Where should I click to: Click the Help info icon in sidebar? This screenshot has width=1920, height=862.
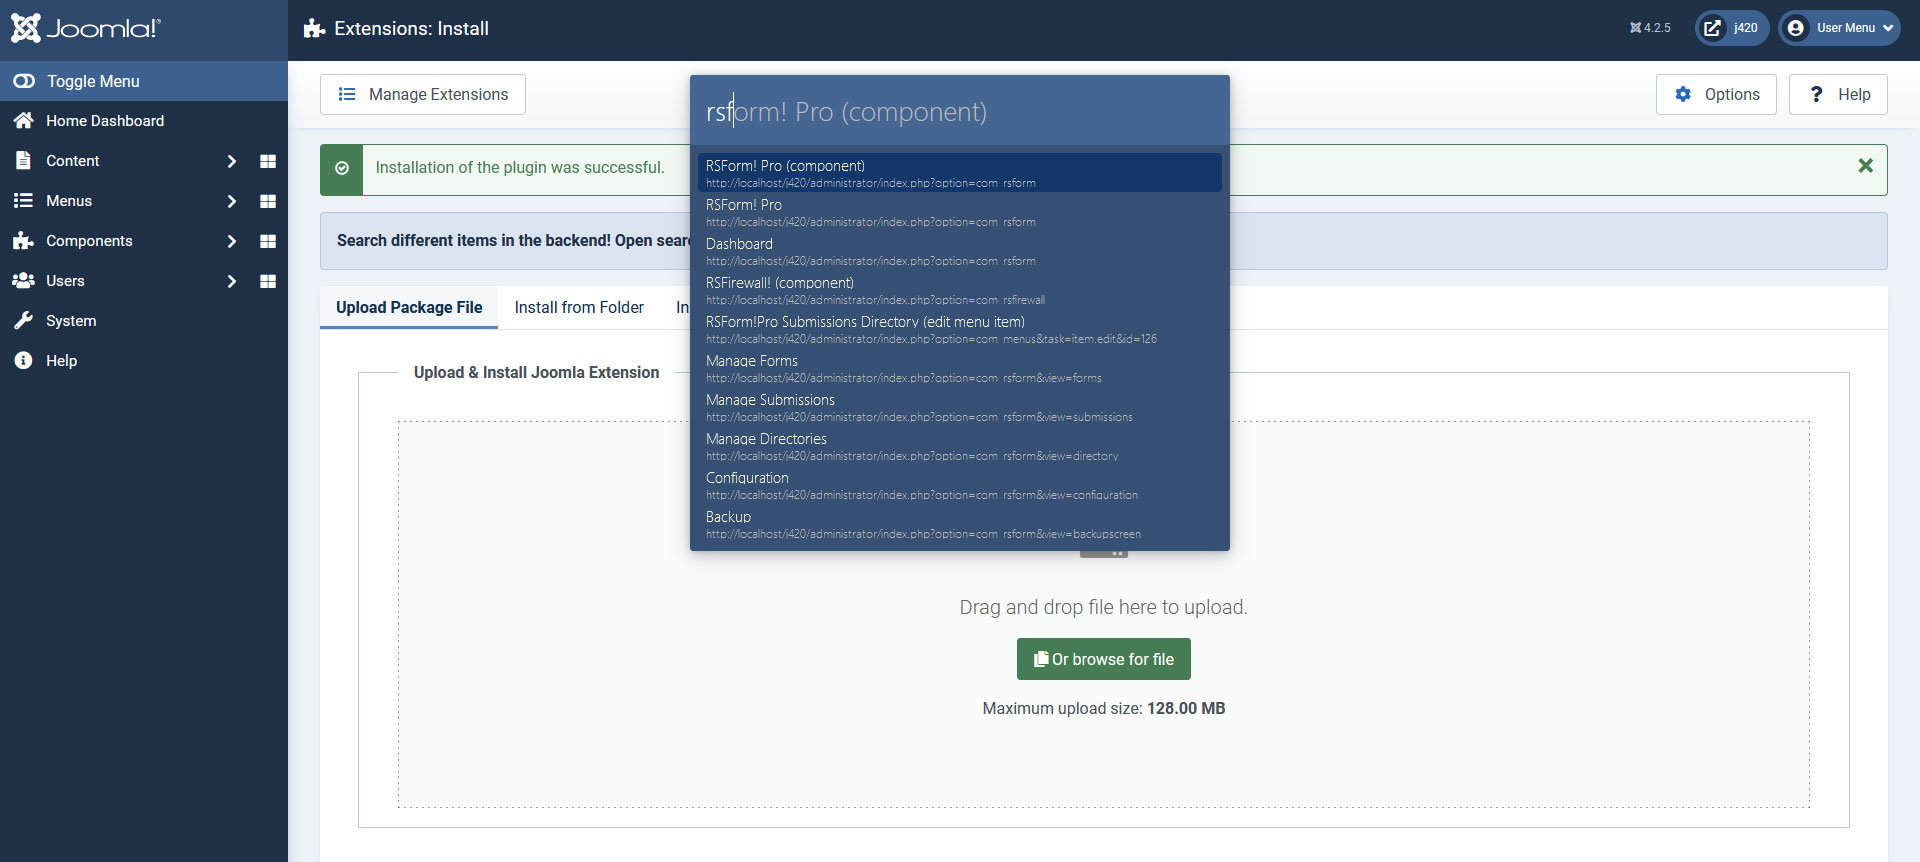pyautogui.click(x=23, y=360)
